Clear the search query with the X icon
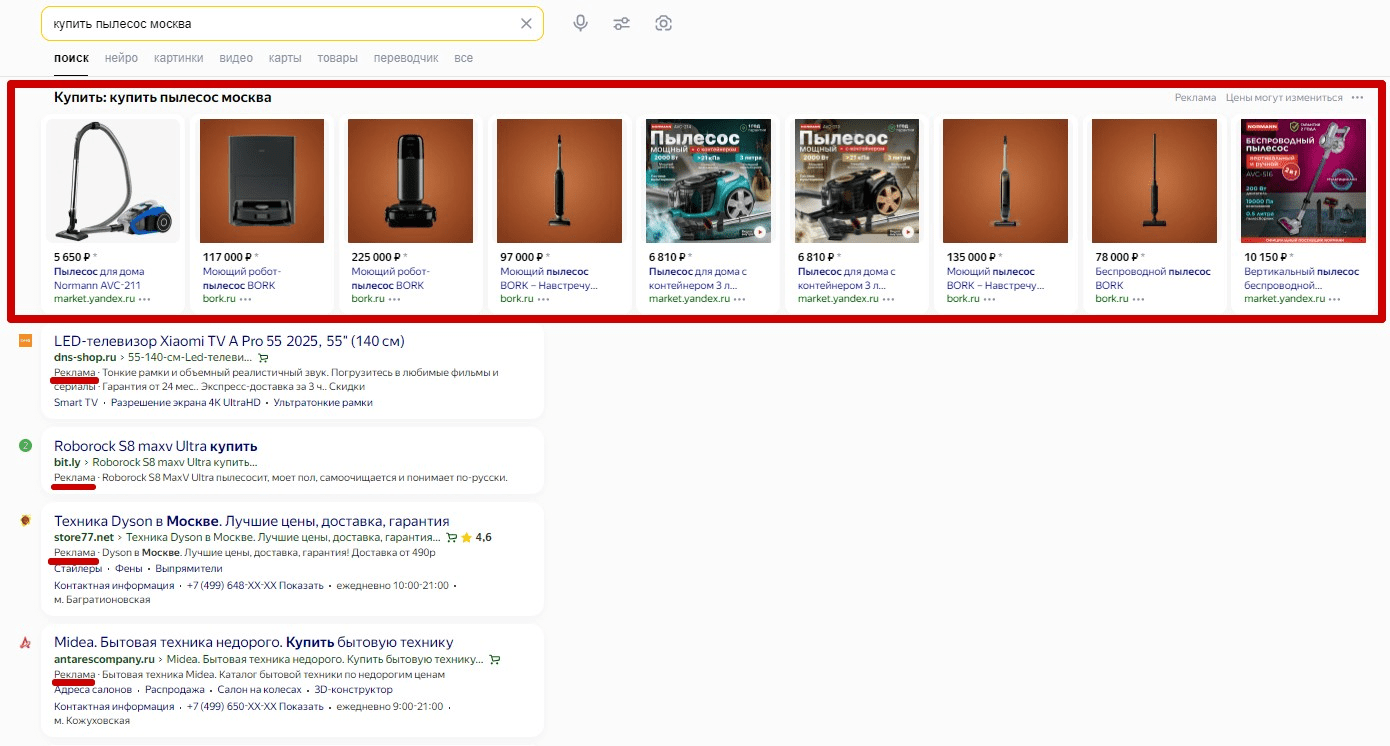The width and height of the screenshot is (1390, 746). point(526,23)
